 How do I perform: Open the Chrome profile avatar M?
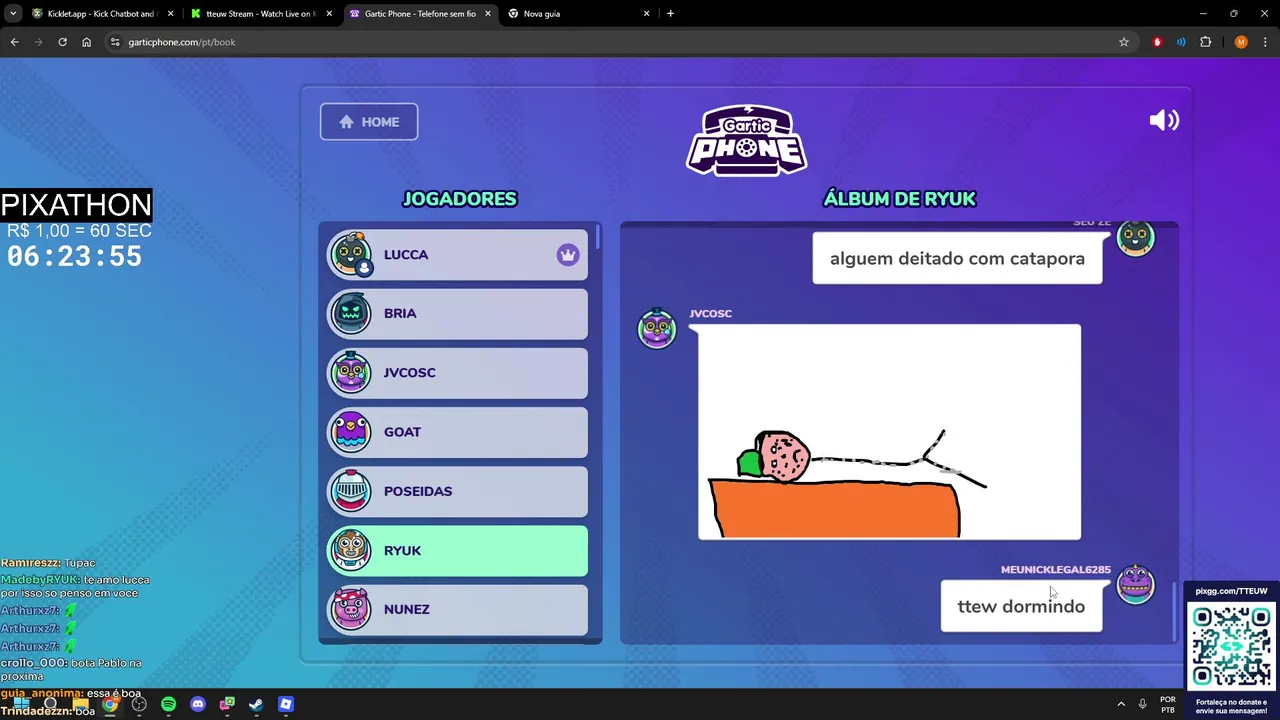pos(1241,42)
